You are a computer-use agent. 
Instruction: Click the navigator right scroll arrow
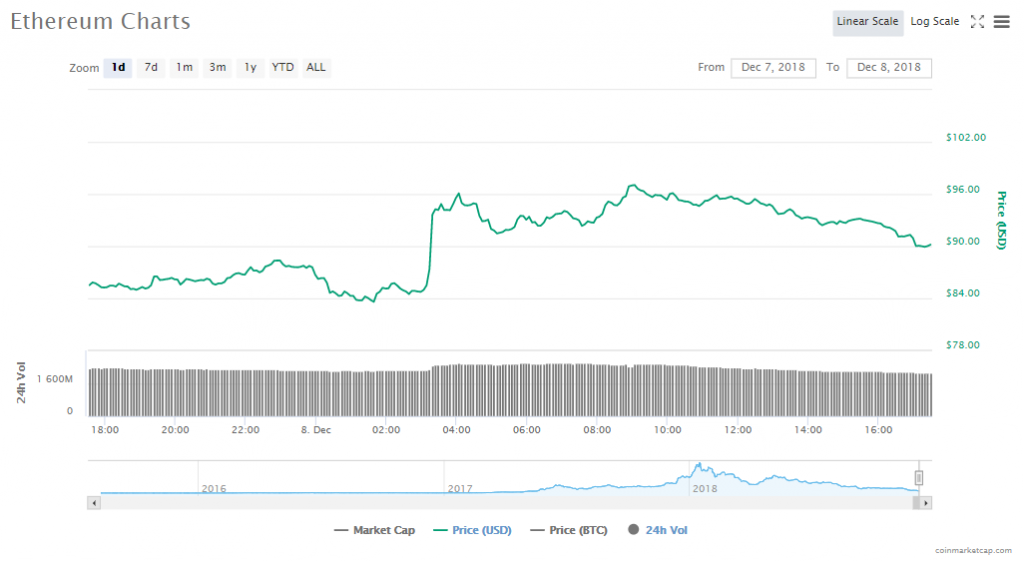click(x=926, y=502)
